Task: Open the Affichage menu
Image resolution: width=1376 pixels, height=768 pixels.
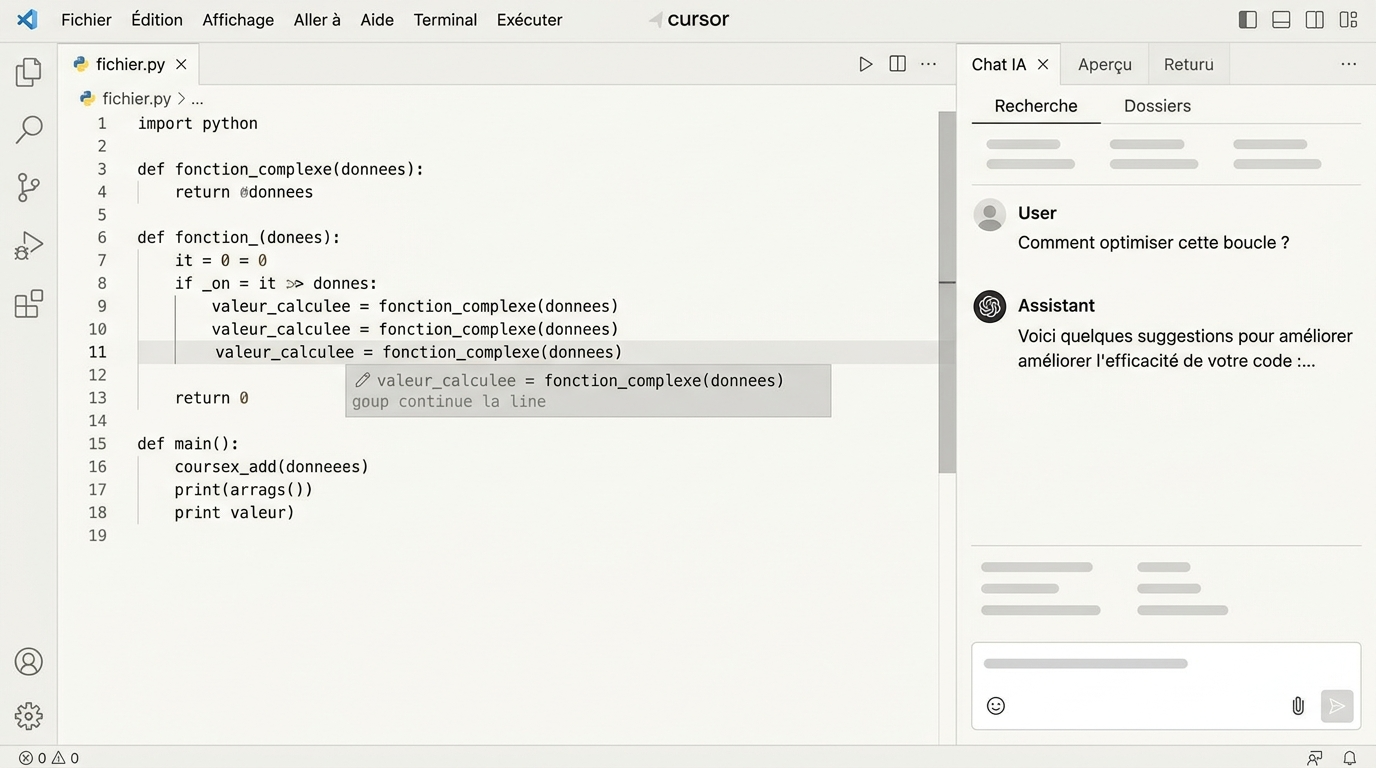Action: click(238, 20)
